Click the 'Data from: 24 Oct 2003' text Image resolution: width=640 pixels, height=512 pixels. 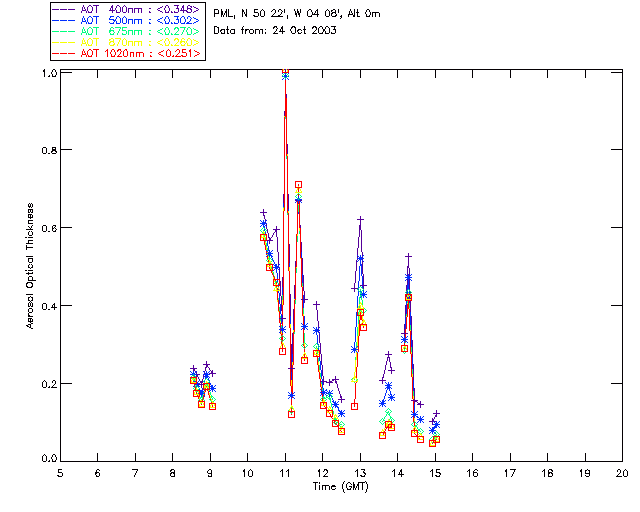pos(275,31)
